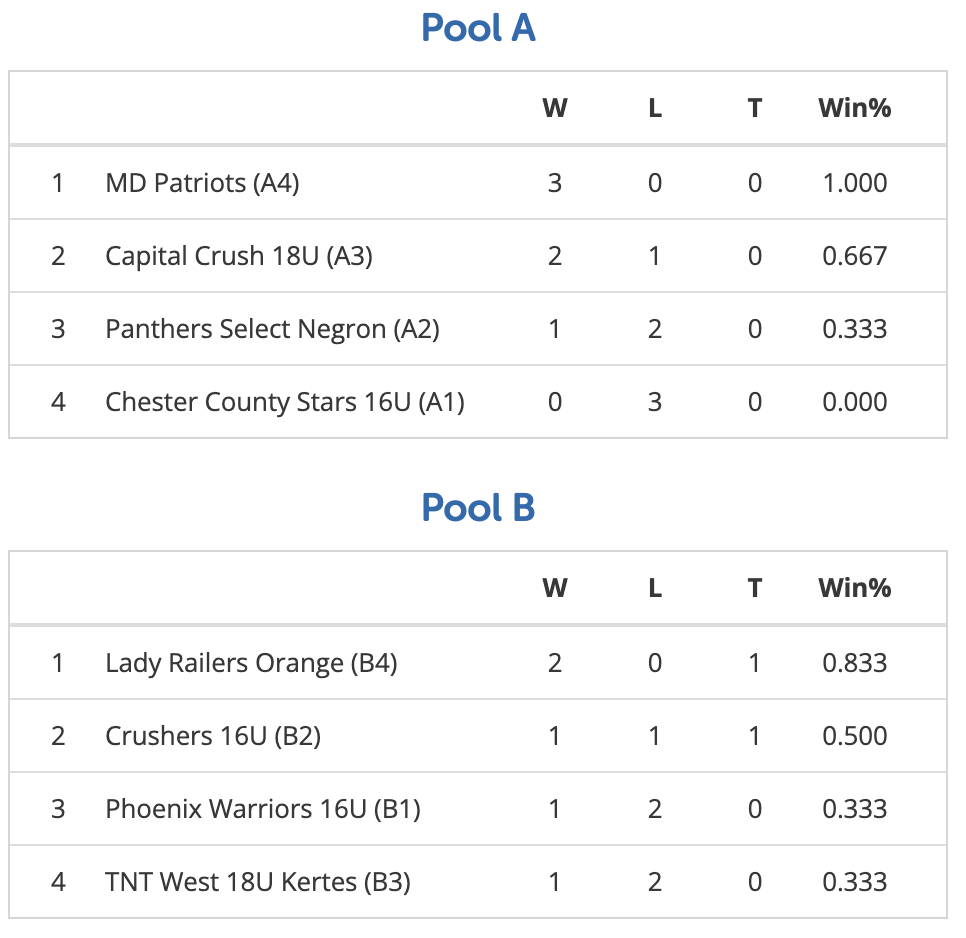Select Chester County Stars 16U (A1)
Viewport: 966px width, 938px height.
284,402
